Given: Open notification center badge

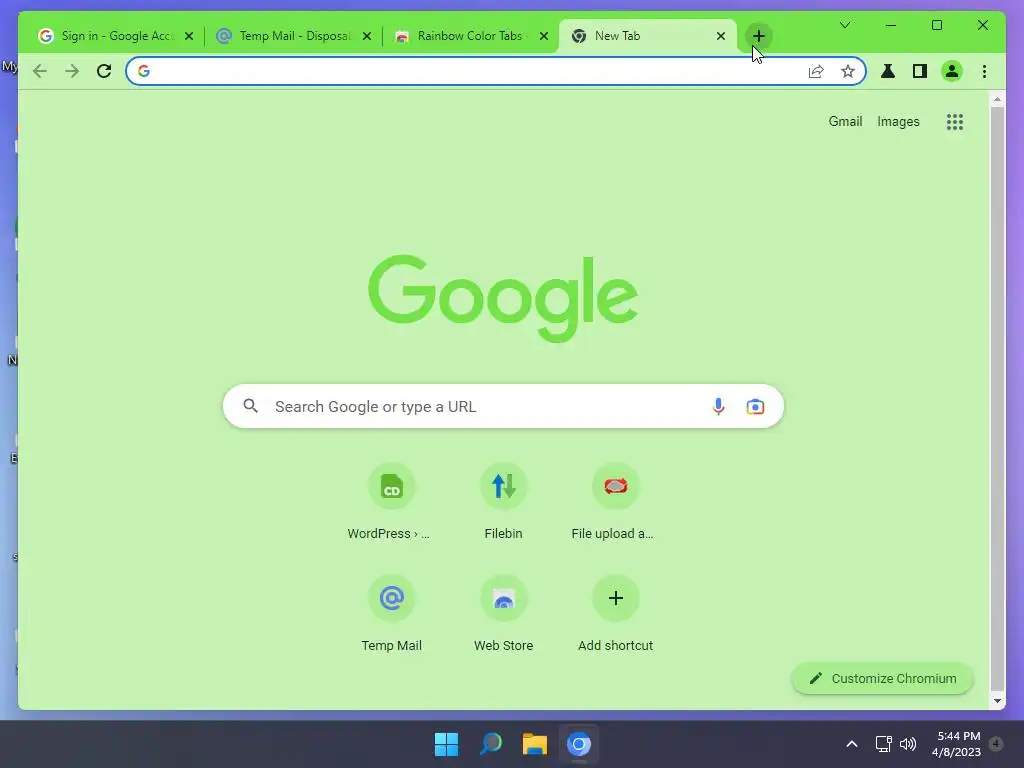Looking at the screenshot, I should (996, 744).
